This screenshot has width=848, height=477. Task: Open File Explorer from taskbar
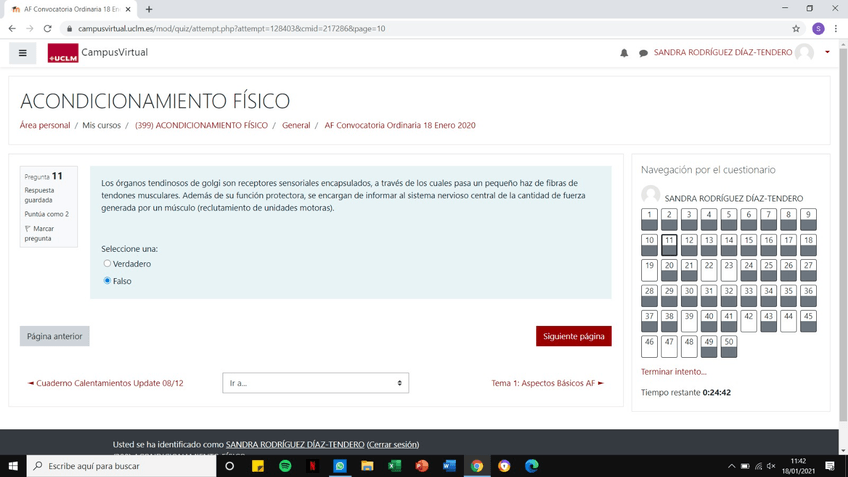pyautogui.click(x=367, y=466)
